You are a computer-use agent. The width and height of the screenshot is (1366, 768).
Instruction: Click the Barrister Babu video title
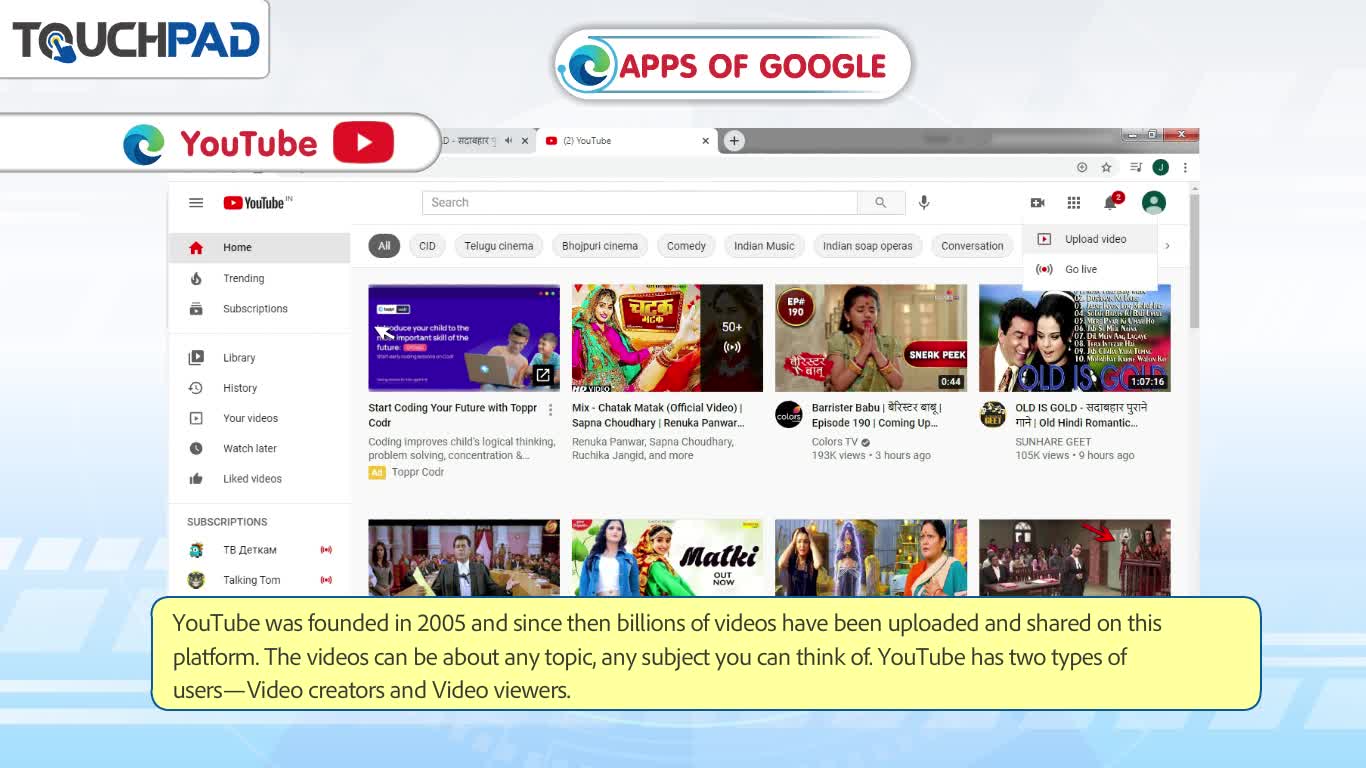[x=877, y=415]
